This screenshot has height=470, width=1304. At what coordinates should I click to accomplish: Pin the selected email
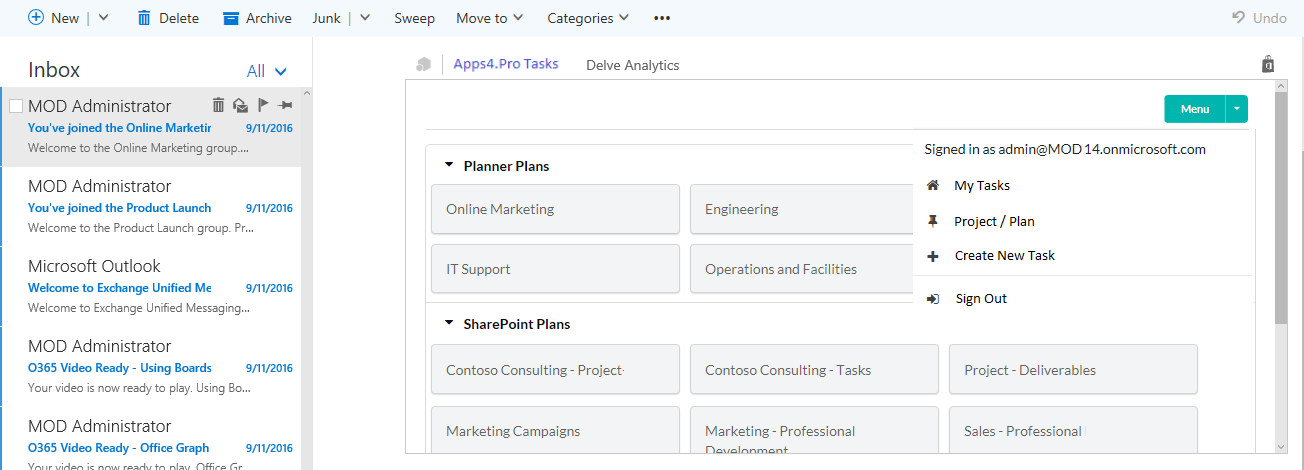[x=285, y=105]
